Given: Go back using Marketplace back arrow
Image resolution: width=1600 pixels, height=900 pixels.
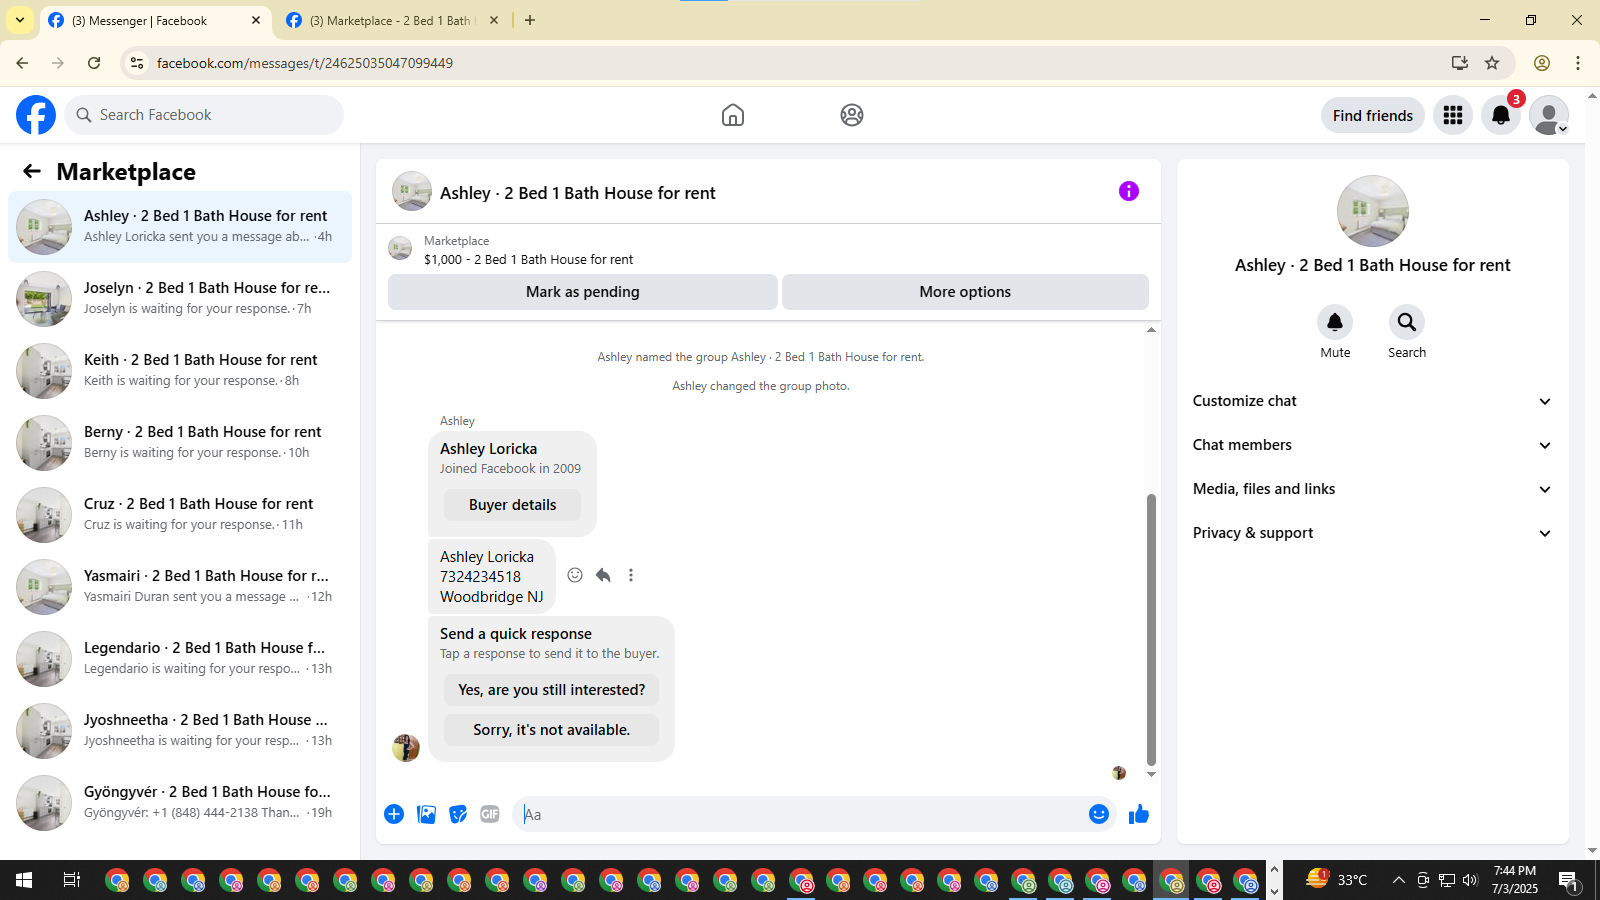Looking at the screenshot, I should [x=32, y=171].
